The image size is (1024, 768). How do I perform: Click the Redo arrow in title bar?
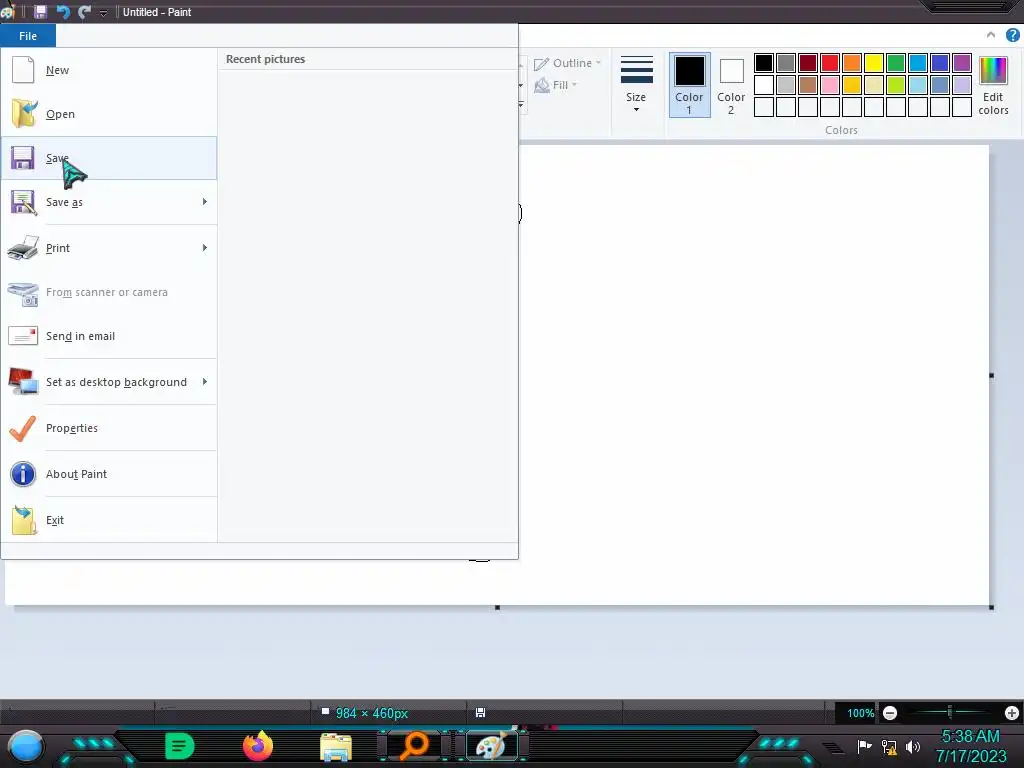(84, 12)
